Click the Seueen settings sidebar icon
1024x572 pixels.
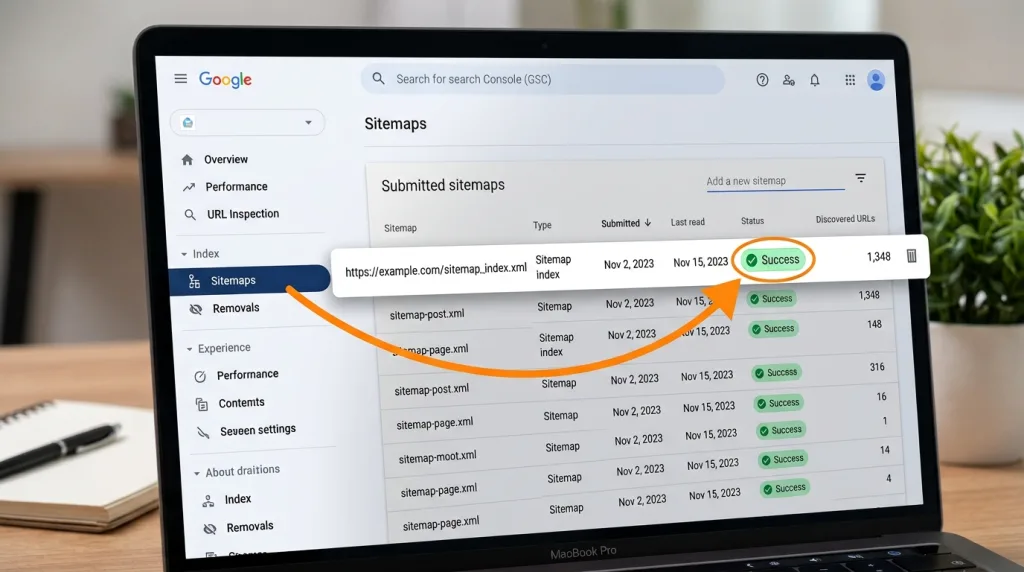tap(203, 432)
